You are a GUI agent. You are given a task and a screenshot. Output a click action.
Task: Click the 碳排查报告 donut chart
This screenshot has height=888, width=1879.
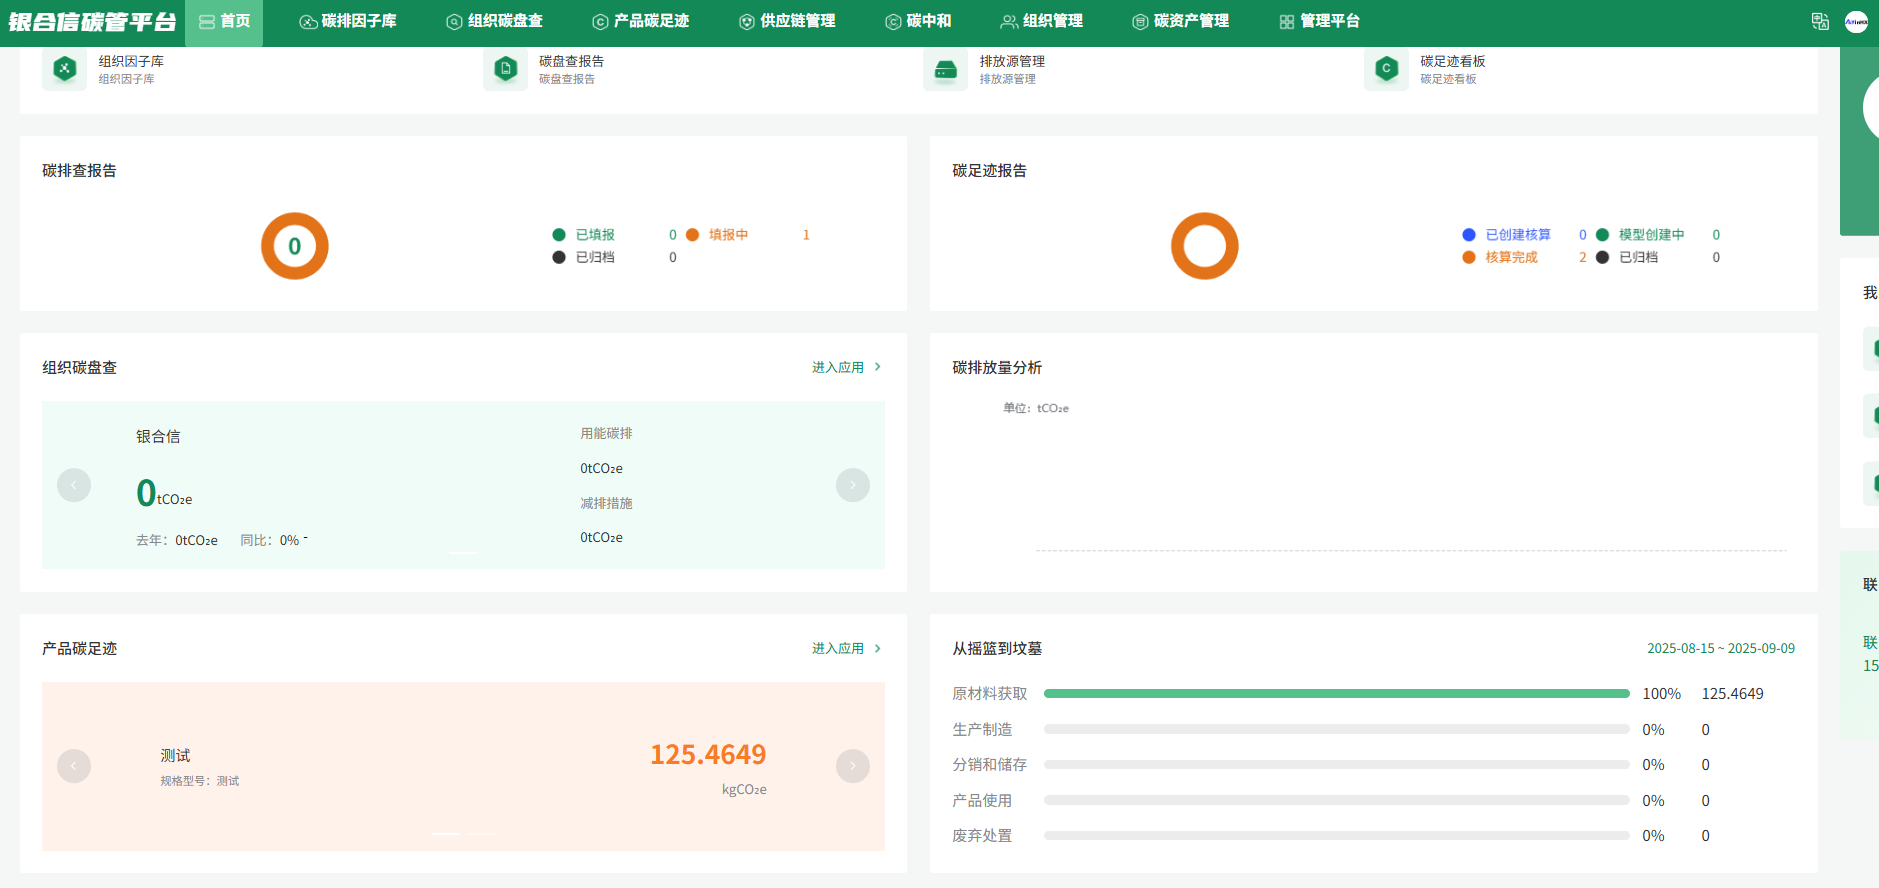tap(295, 246)
